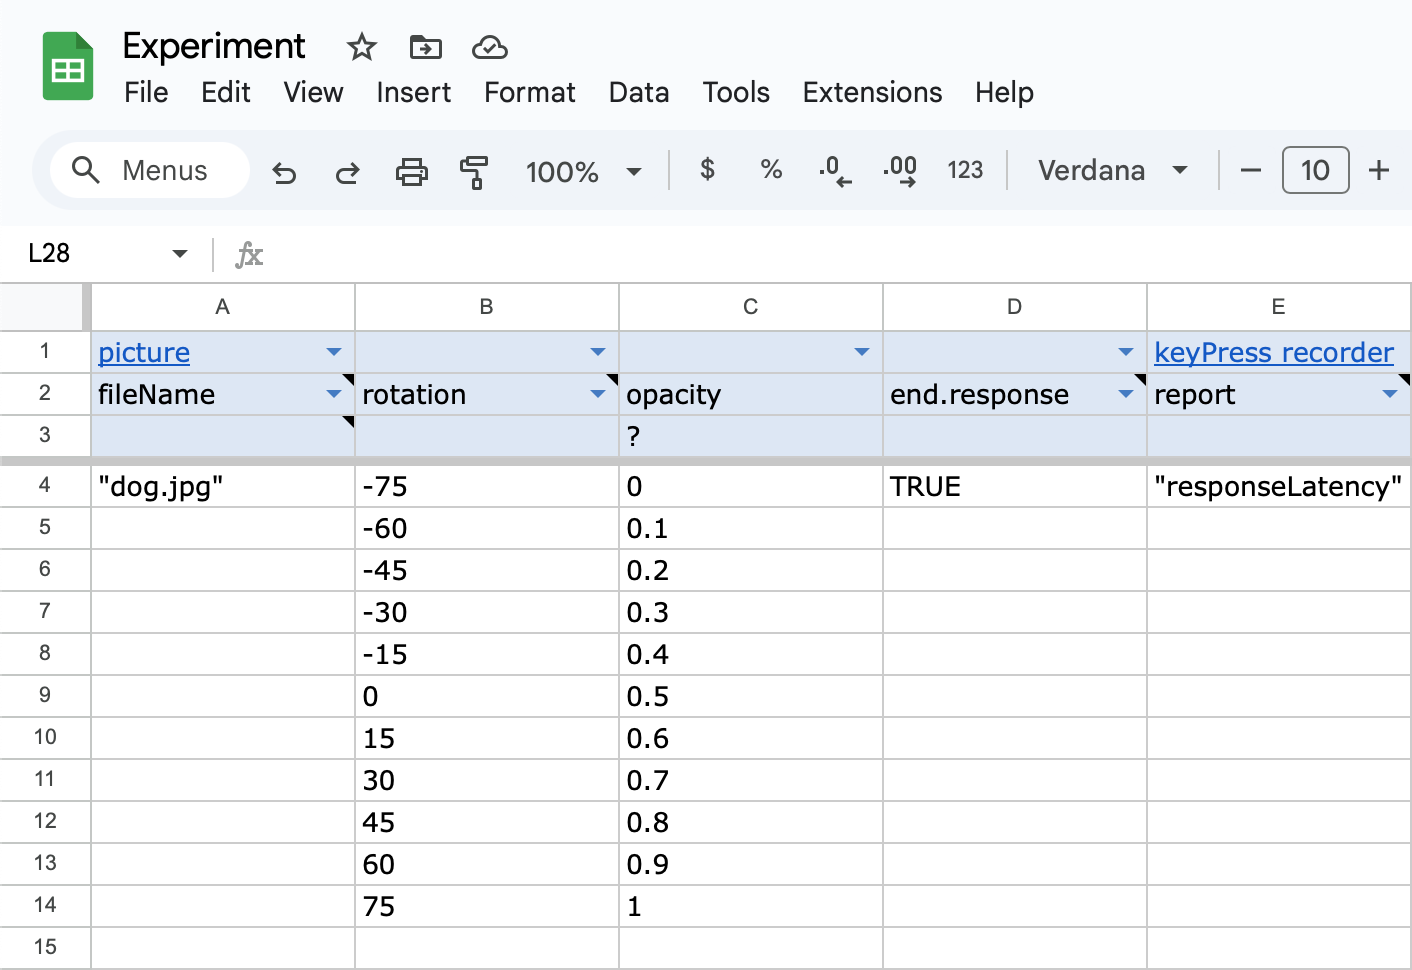Click the fx formula icon
The height and width of the screenshot is (970, 1412).
coord(249,255)
